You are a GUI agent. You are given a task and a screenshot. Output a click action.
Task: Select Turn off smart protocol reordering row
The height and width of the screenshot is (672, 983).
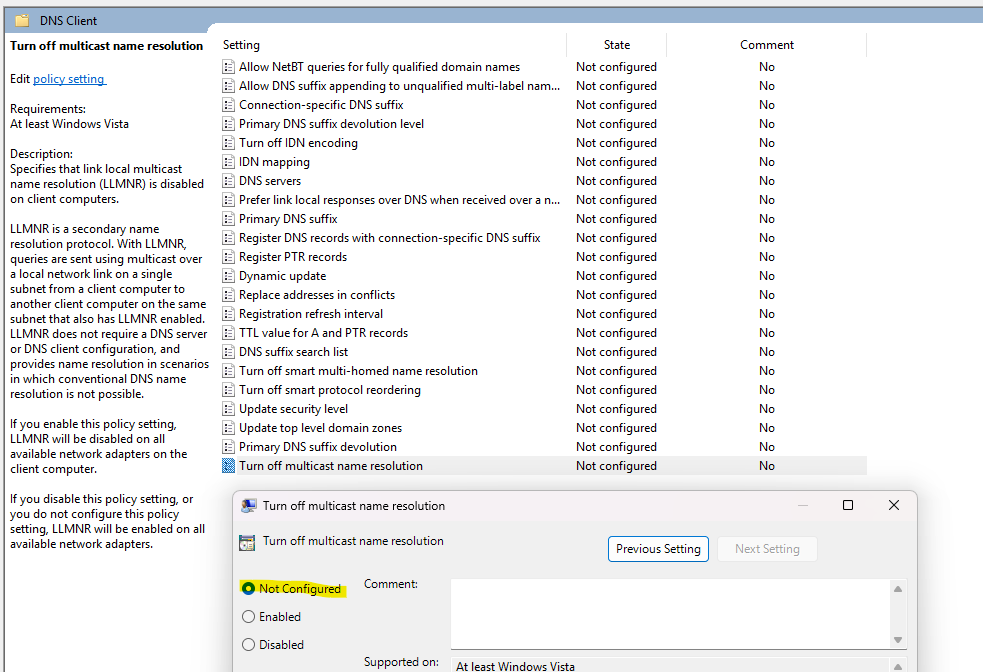tap(544, 390)
